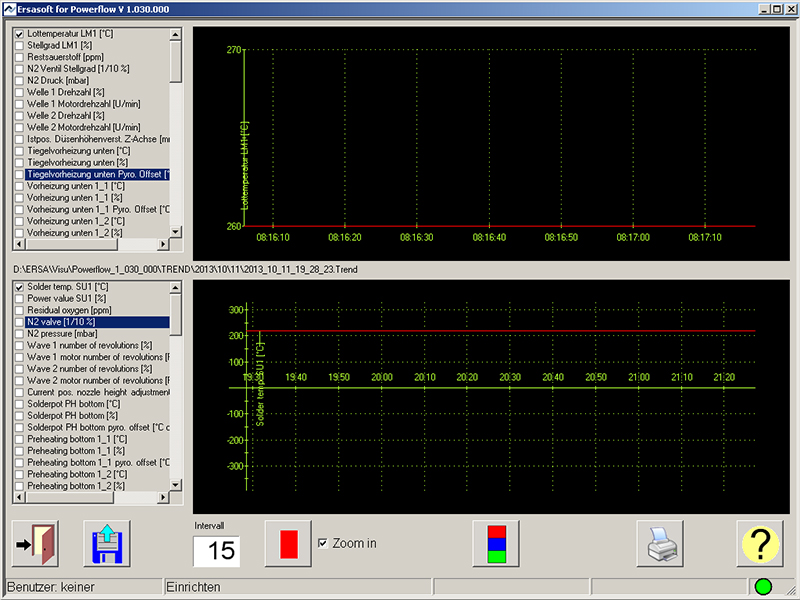Uncheck Lottemperatur LM1 [°C] checkbox
Screen dimensions: 800x600
pos(19,34)
